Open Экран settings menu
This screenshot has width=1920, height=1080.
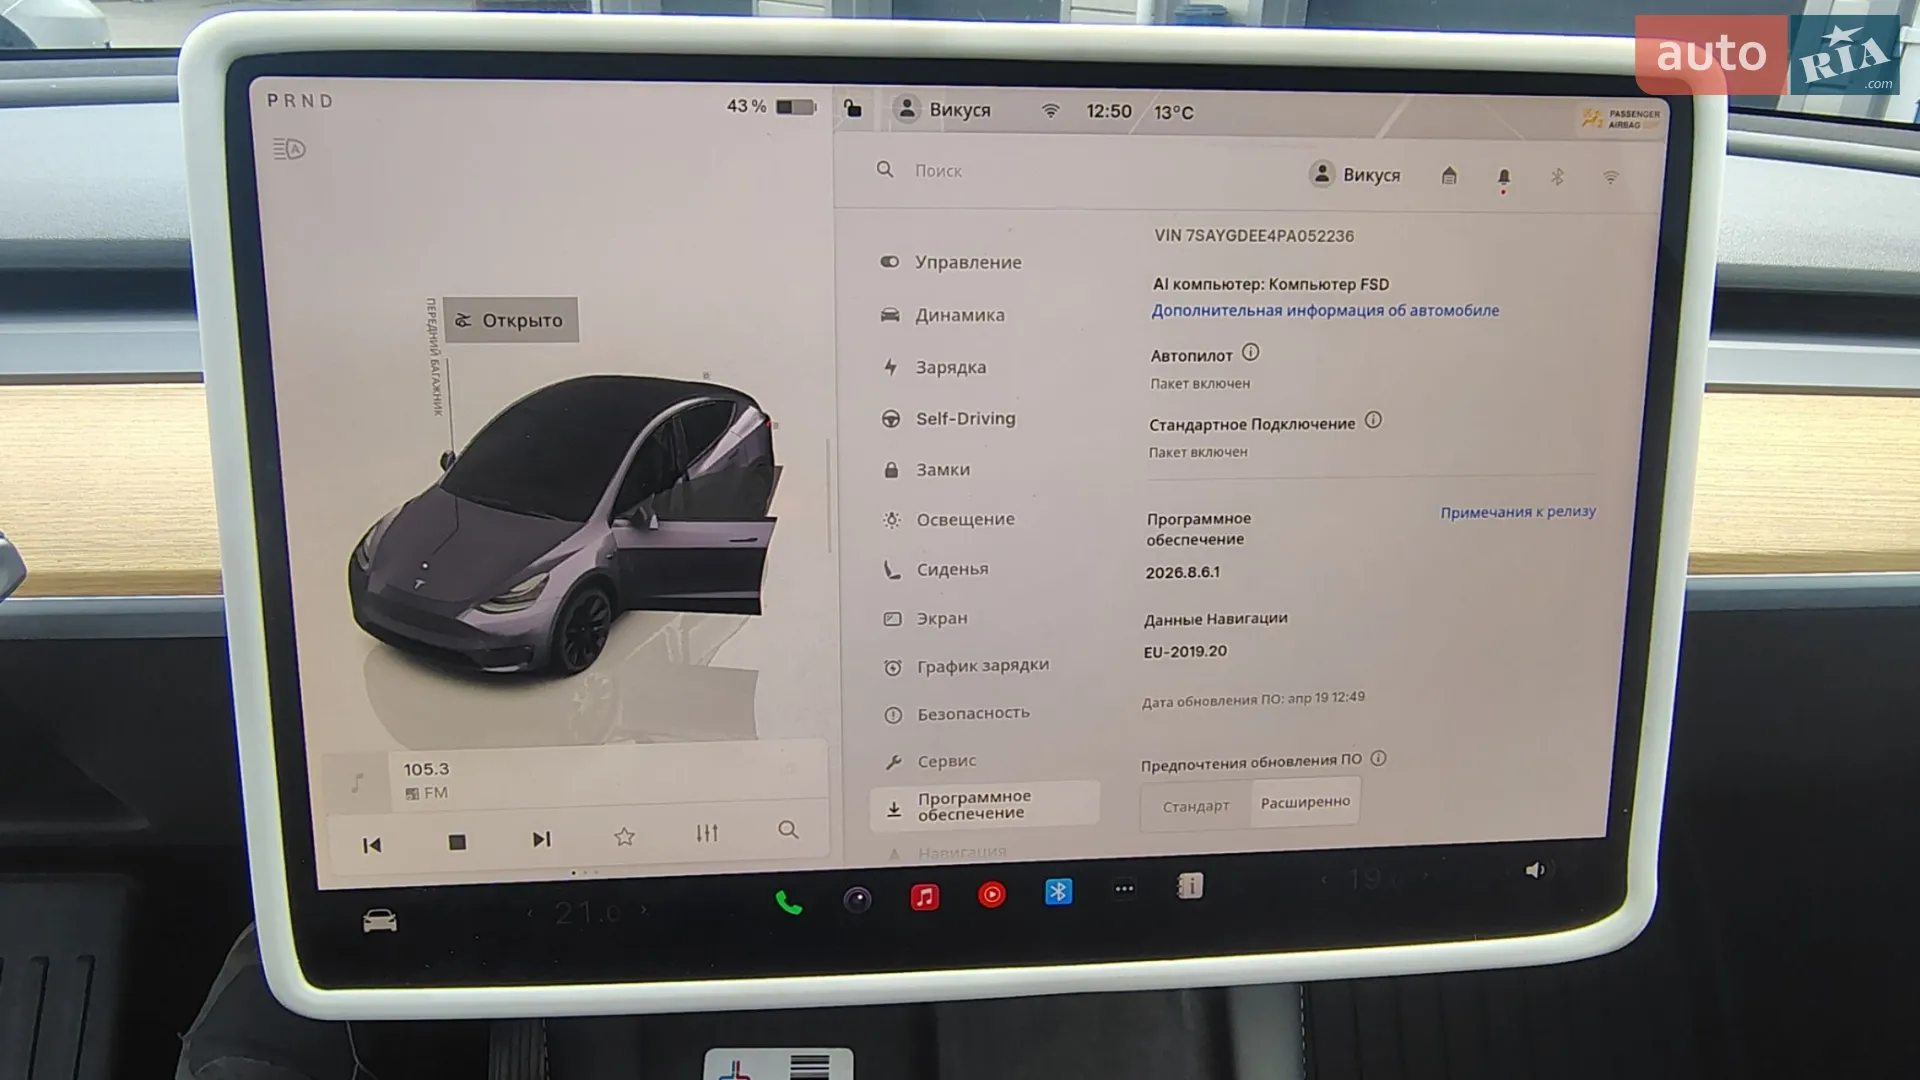point(925,619)
